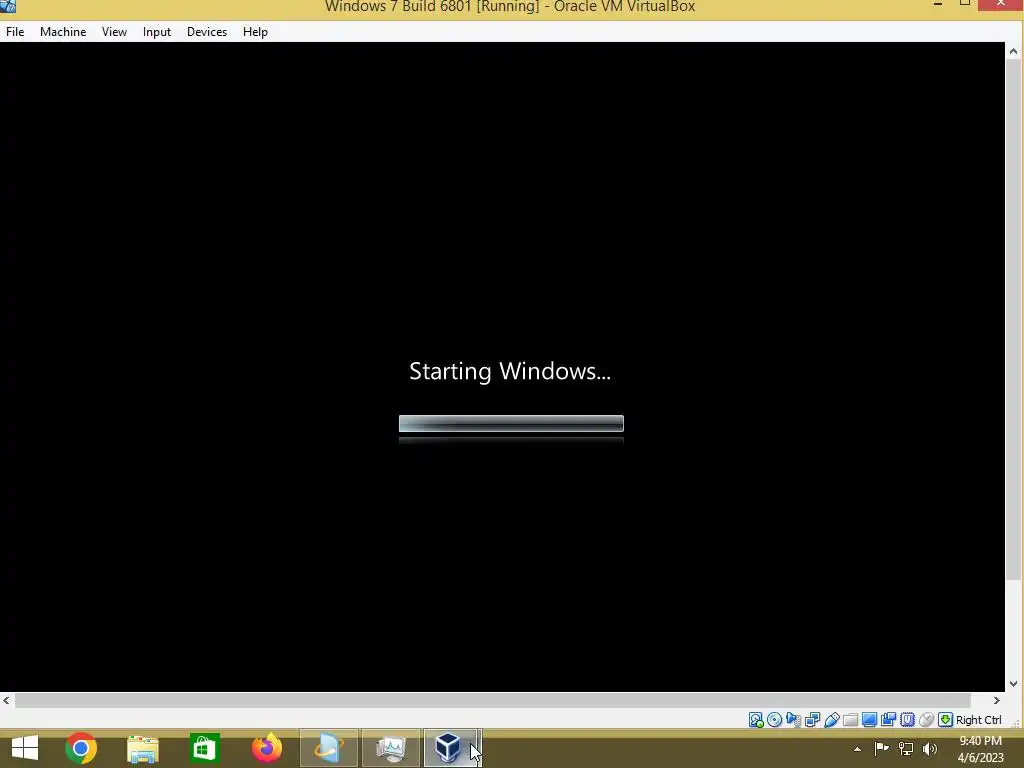The image size is (1024, 768).
Task: Click the shared folders status icon
Action: click(x=850, y=720)
